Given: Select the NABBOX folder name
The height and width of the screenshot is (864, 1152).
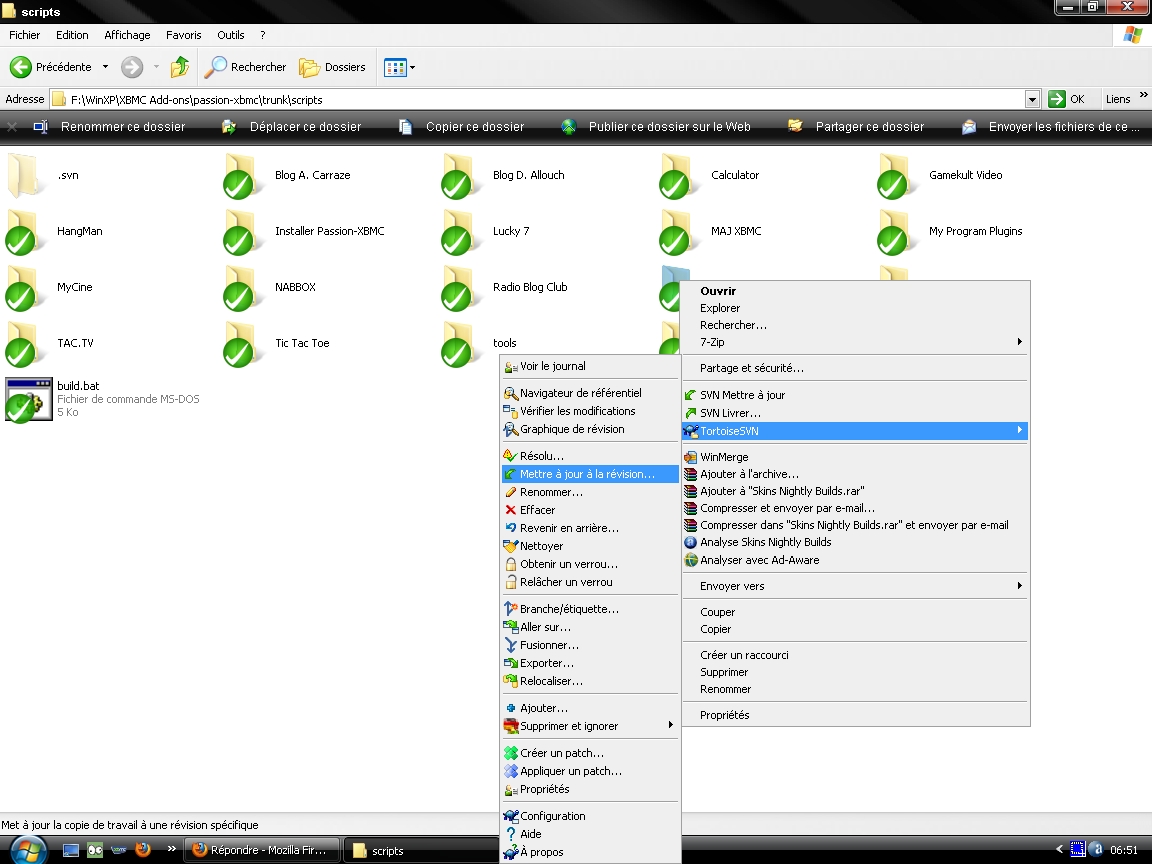Looking at the screenshot, I should point(295,287).
